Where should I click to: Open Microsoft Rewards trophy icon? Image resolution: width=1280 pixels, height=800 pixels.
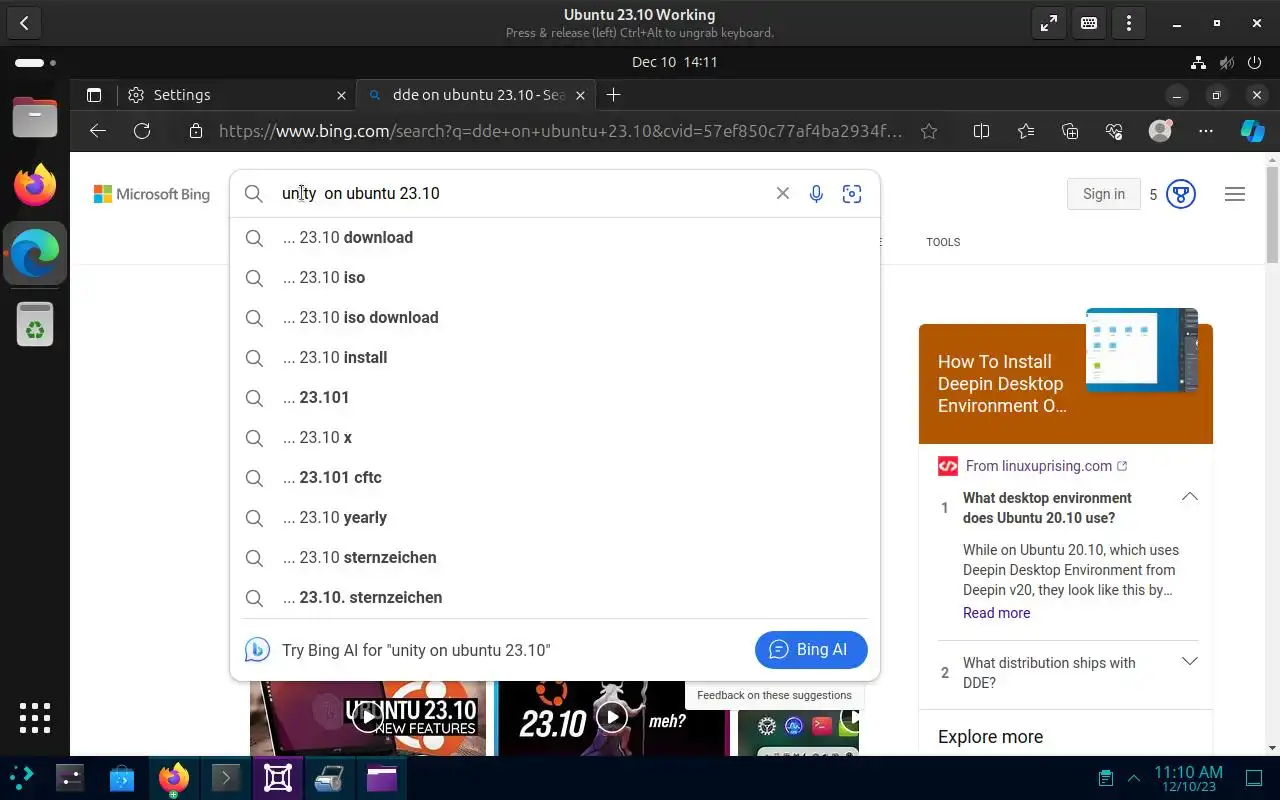click(x=1181, y=194)
